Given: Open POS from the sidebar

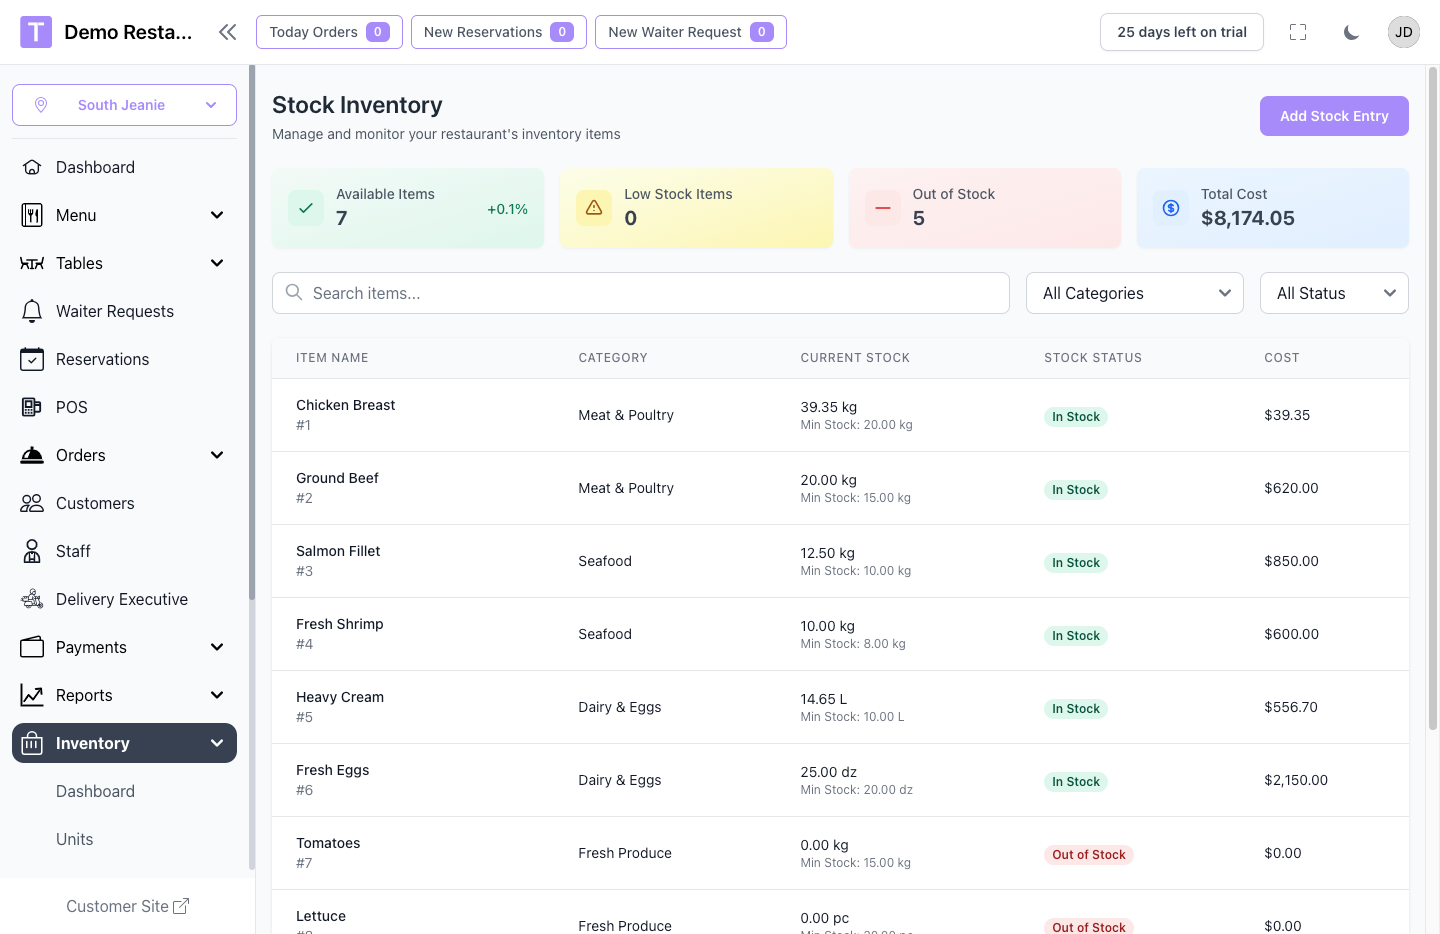Looking at the screenshot, I should pos(124,407).
